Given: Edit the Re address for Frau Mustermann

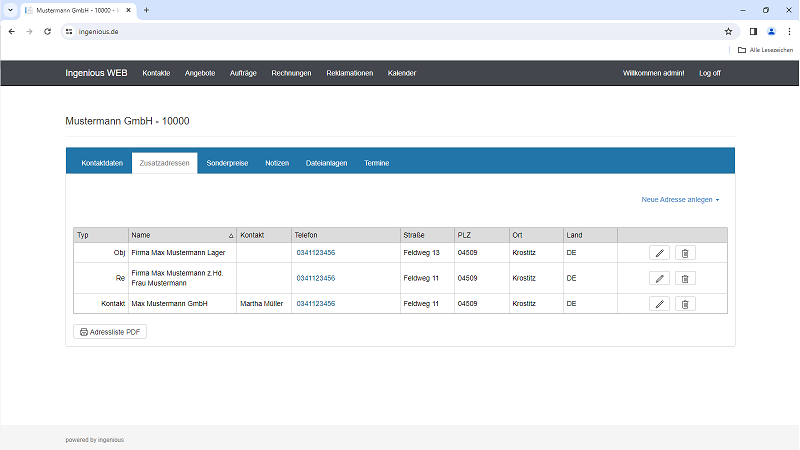Looking at the screenshot, I should (659, 279).
